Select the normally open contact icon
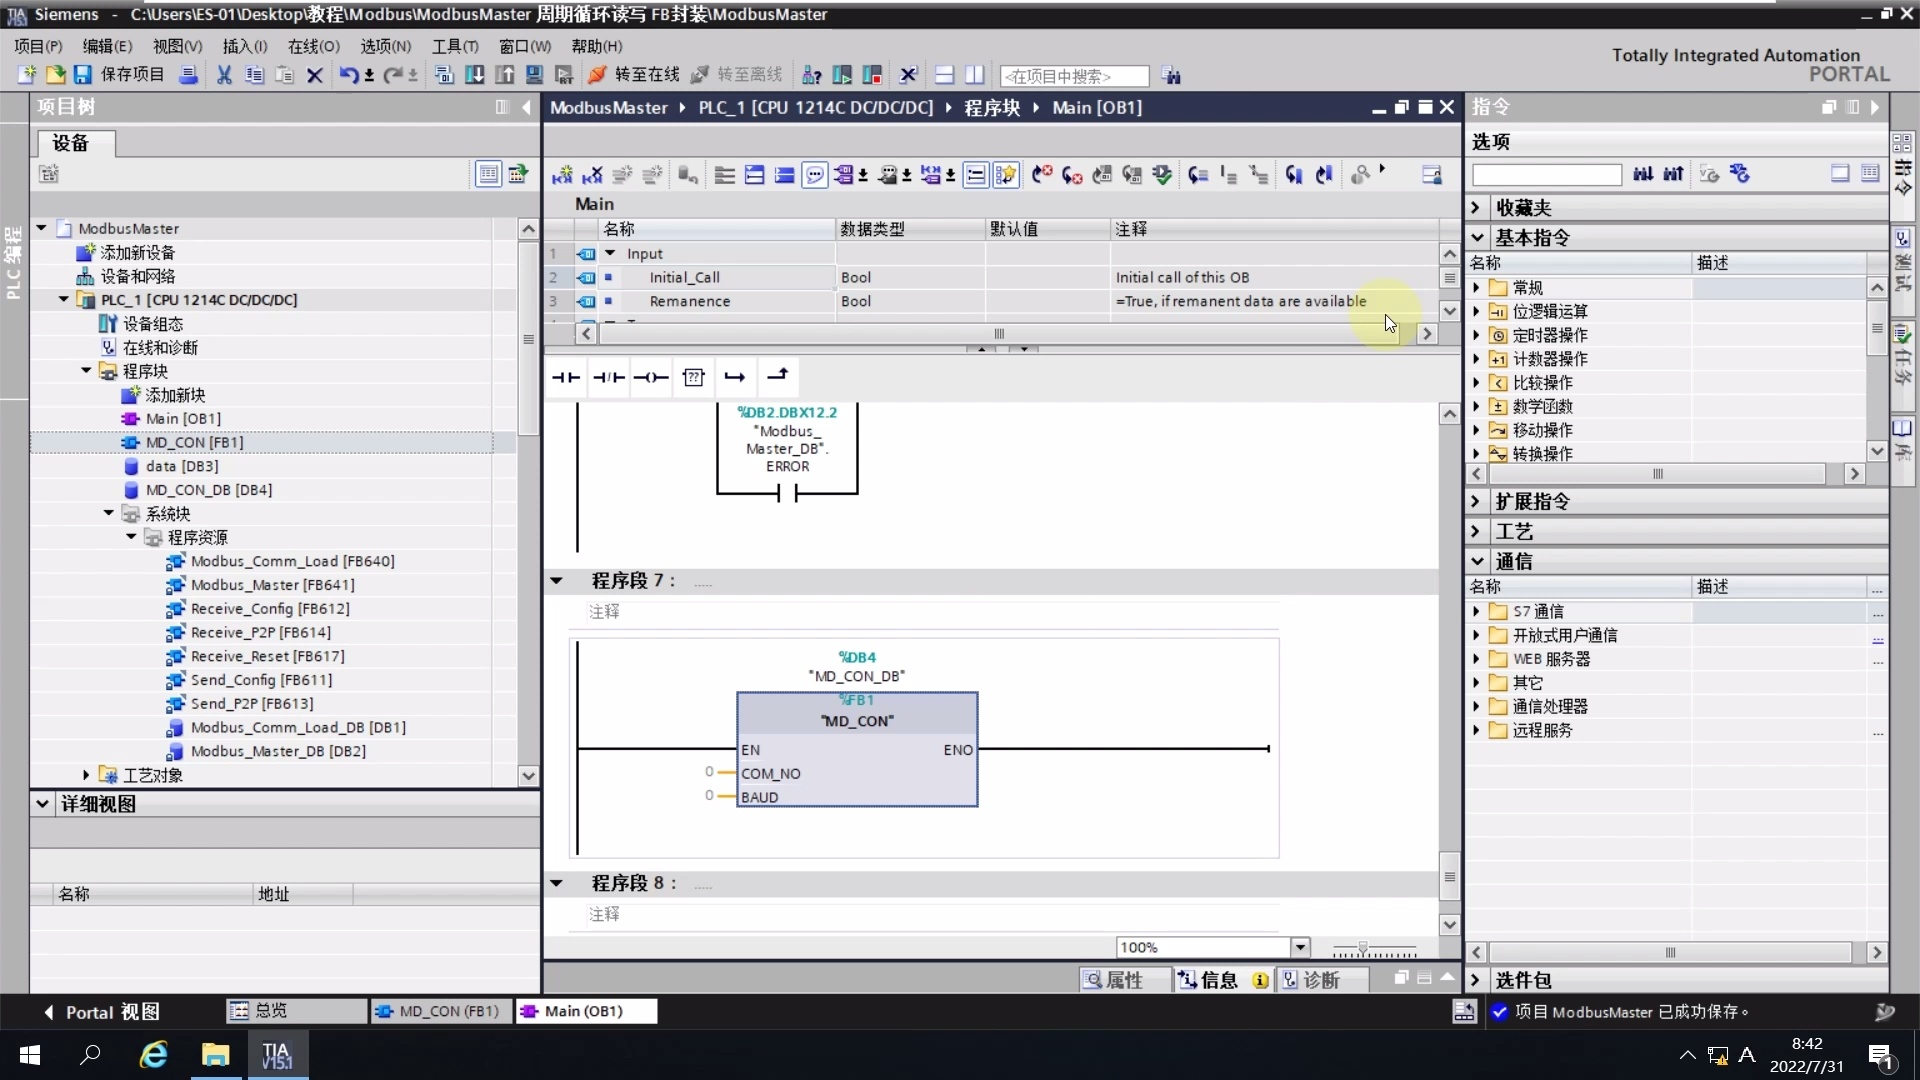The width and height of the screenshot is (1920, 1080). 565,377
